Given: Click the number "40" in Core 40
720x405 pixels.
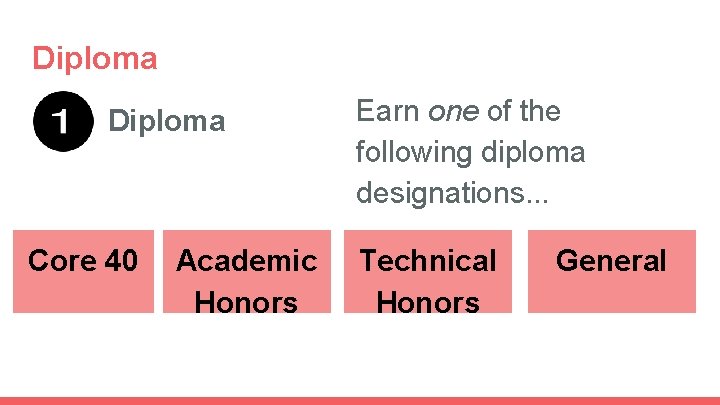Looking at the screenshot, I should coord(120,261).
